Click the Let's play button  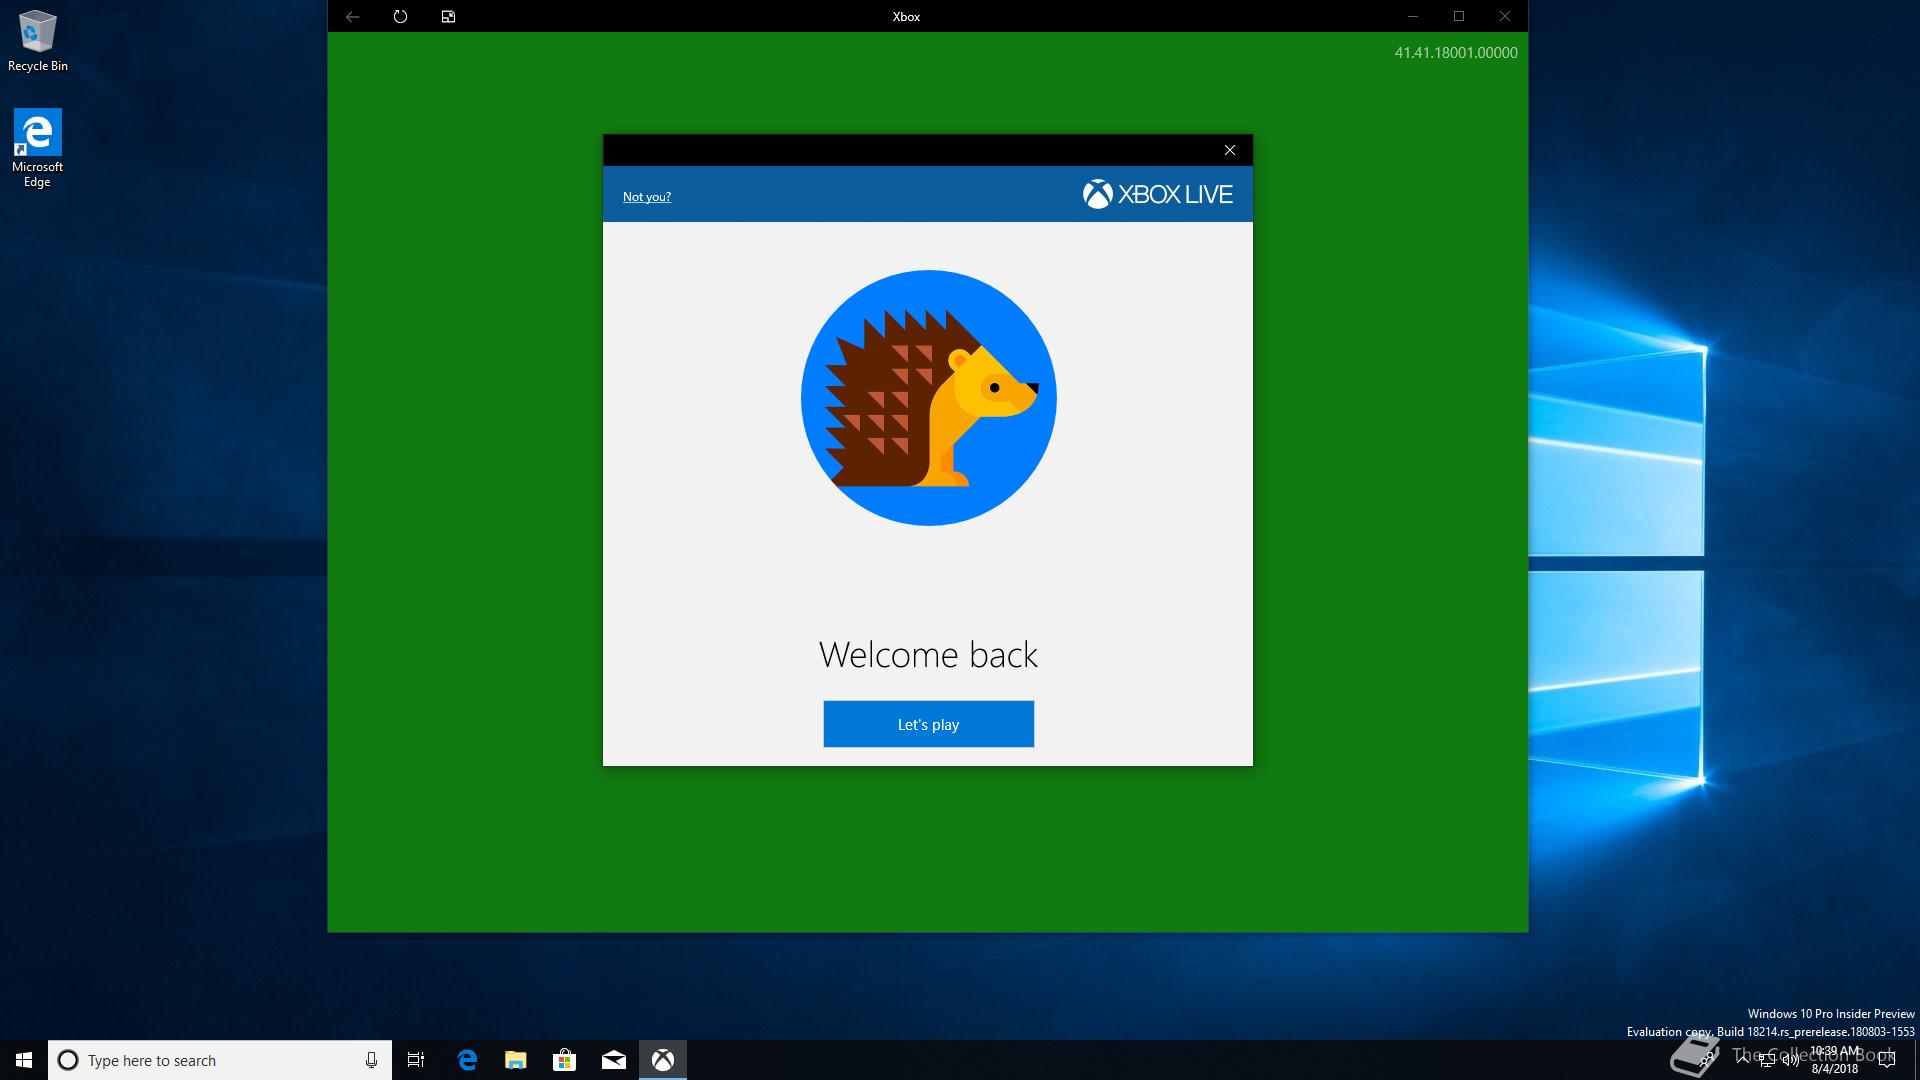928,724
